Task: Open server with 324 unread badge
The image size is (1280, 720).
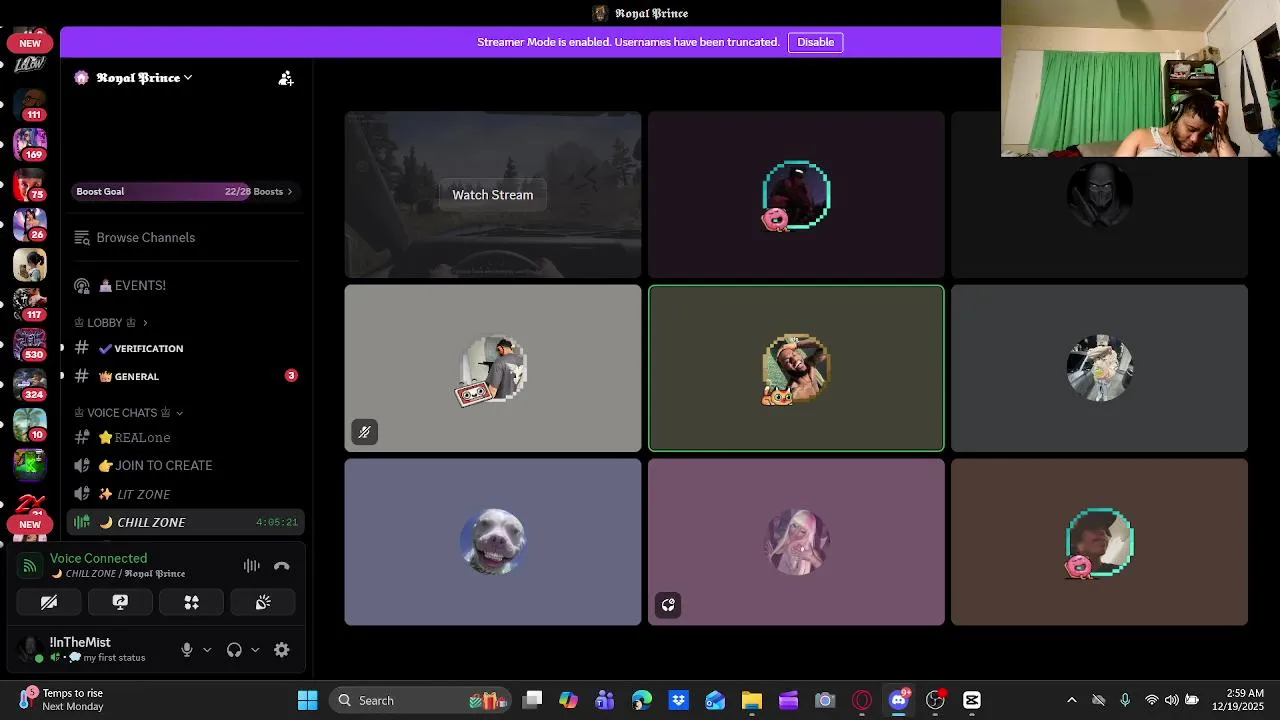Action: [x=30, y=385]
